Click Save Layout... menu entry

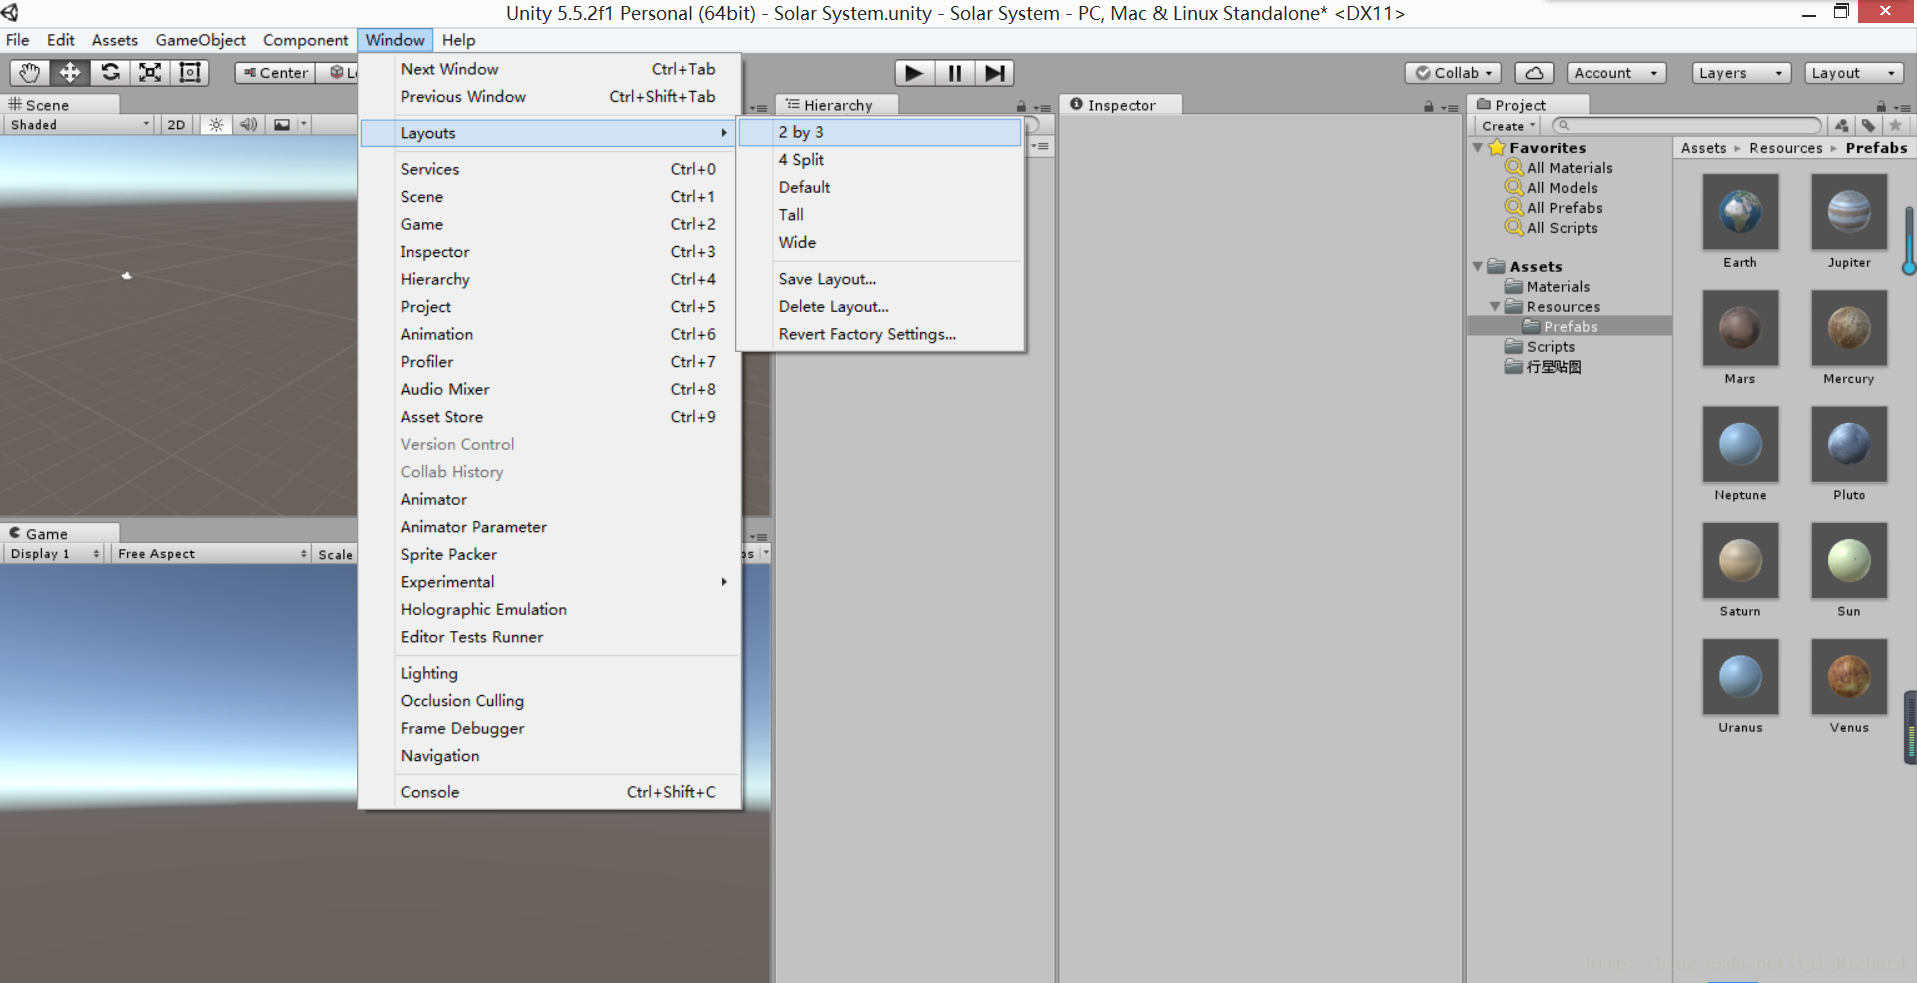coord(880,279)
